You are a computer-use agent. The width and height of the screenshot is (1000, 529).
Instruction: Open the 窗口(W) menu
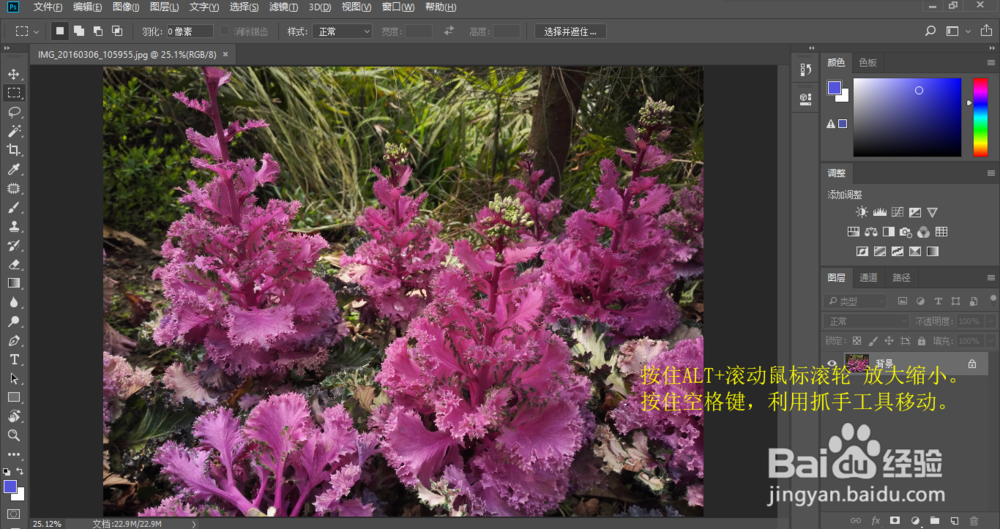(398, 7)
